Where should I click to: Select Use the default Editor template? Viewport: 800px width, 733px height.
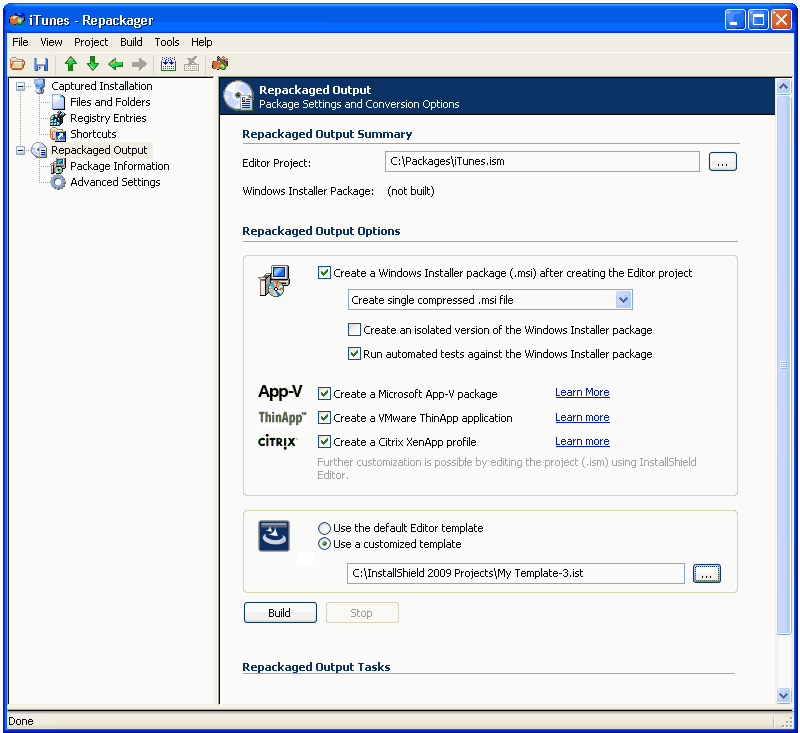pos(324,528)
